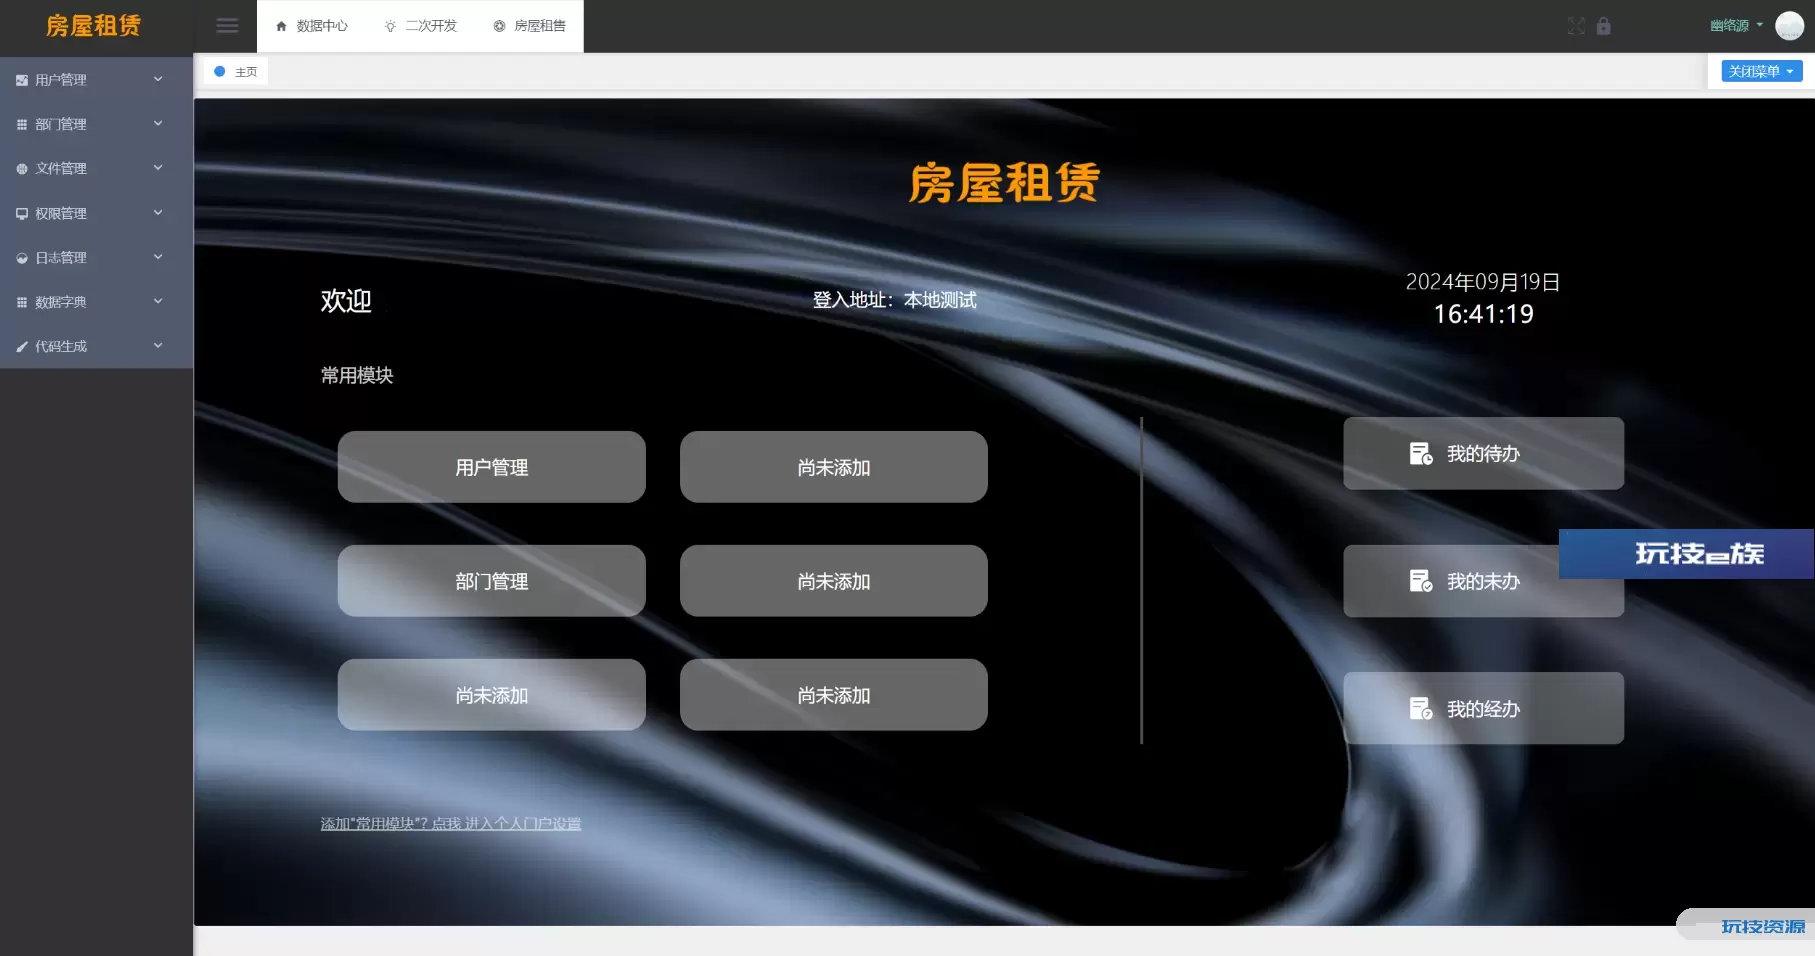Click the date 2024年09月19日

[1483, 282]
